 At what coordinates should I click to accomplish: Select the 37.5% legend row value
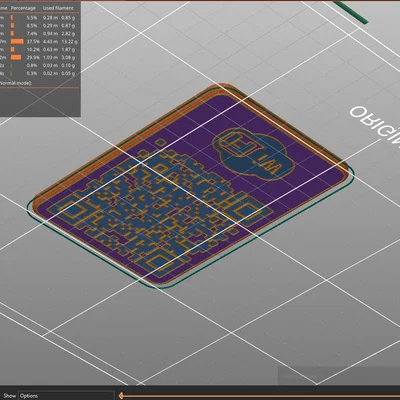point(33,42)
